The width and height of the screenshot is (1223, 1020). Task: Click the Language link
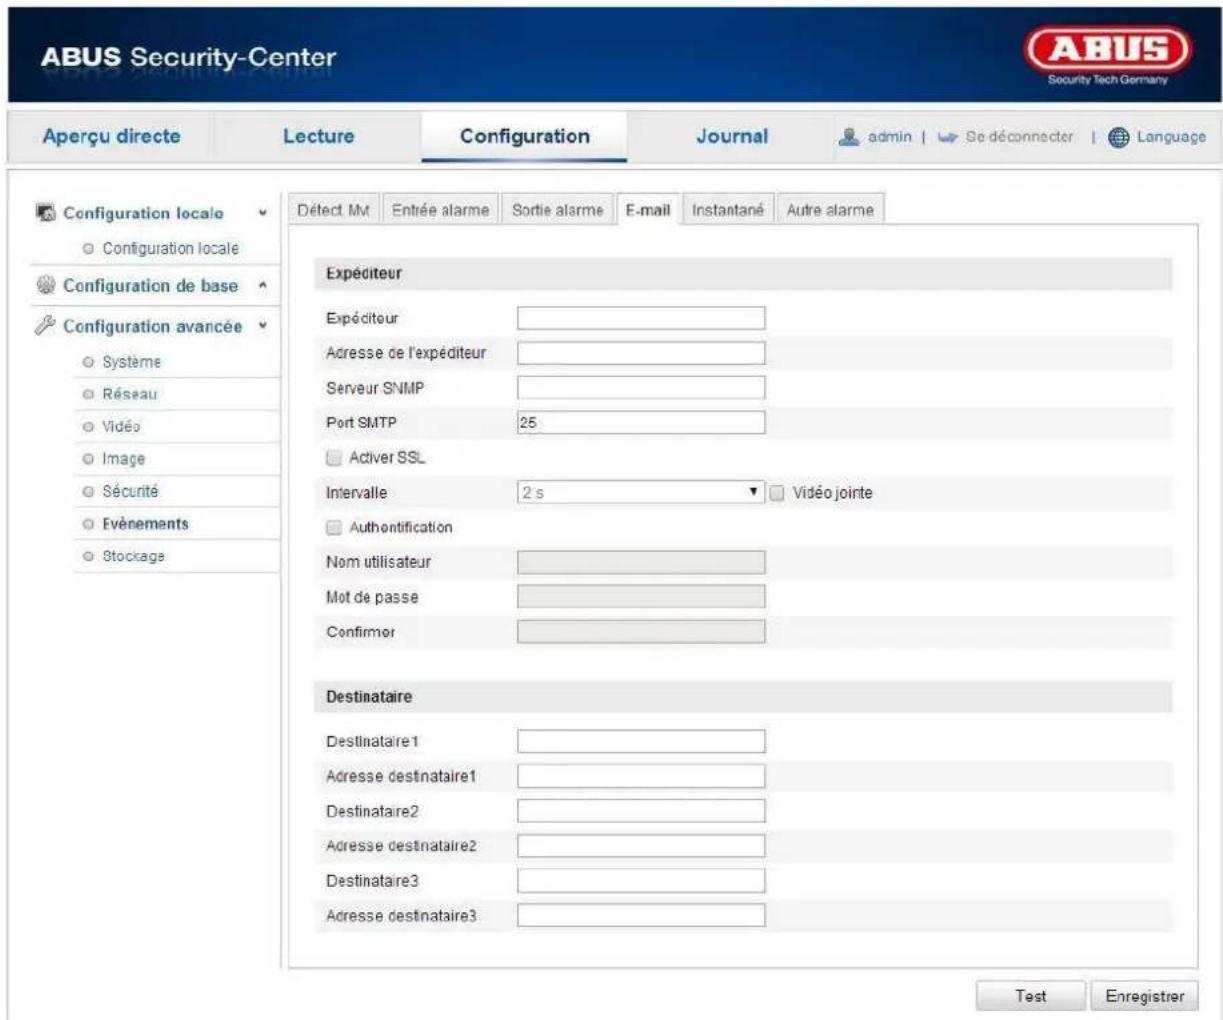(x=1171, y=137)
